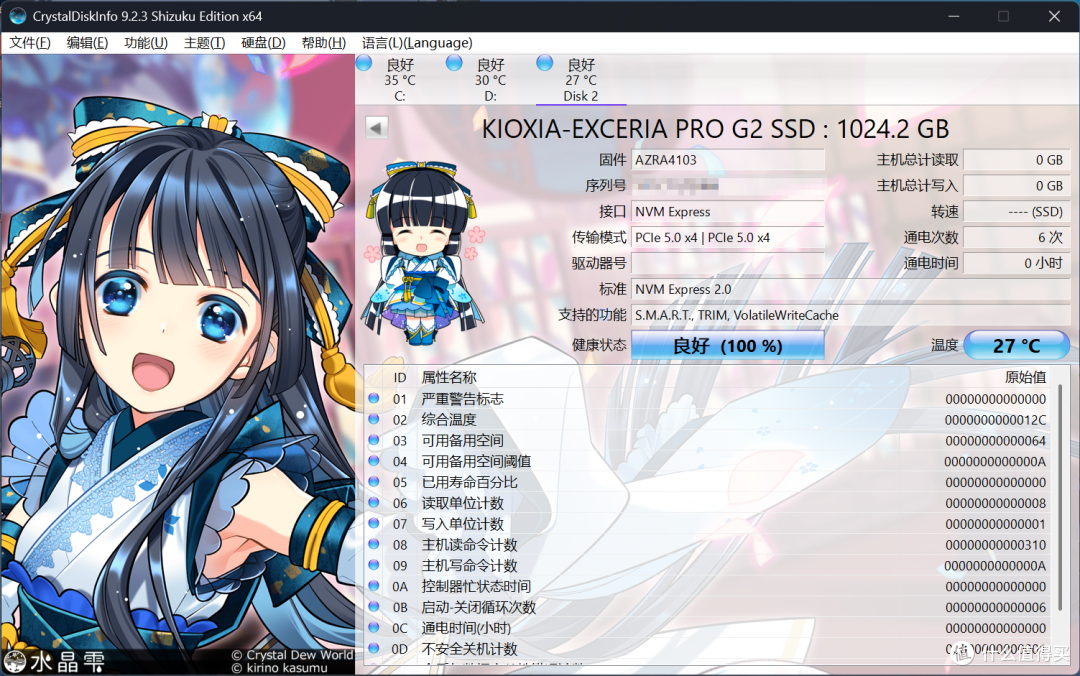The height and width of the screenshot is (676, 1080).
Task: Open the 主题(T) theme menu
Action: pos(203,43)
